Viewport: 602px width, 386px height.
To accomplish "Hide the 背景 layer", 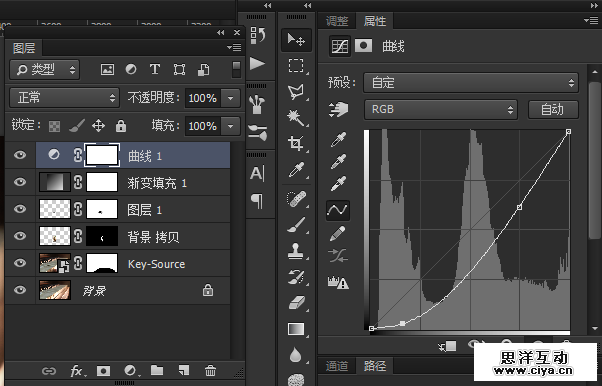I will [20, 290].
